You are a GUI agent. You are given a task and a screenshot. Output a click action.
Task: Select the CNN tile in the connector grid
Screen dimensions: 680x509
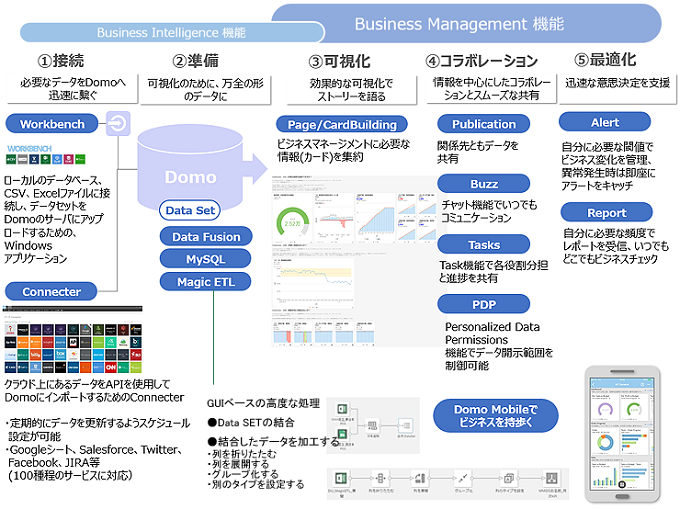click(111, 367)
